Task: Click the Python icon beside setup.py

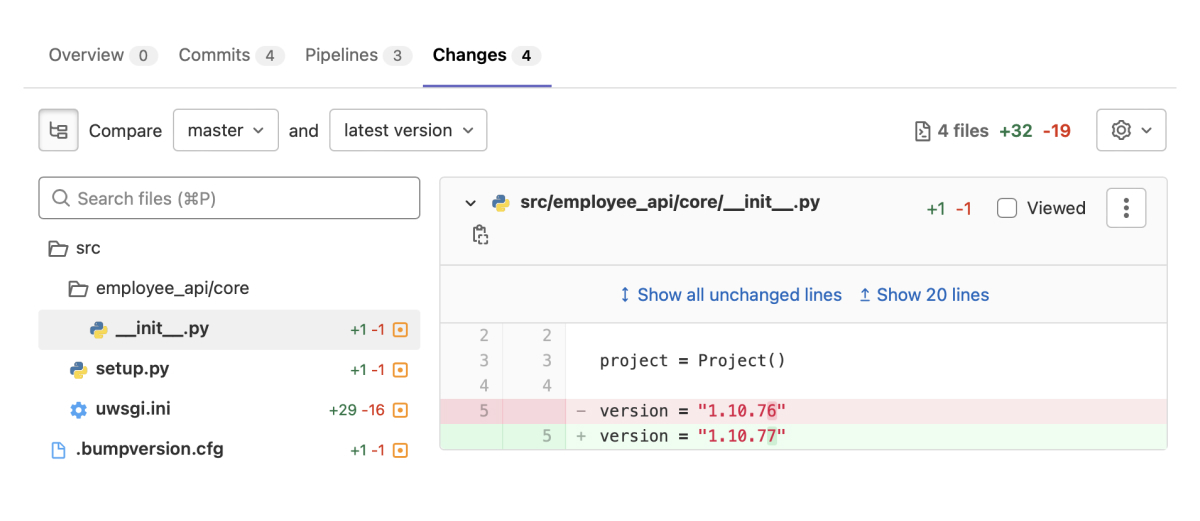Action: click(x=79, y=369)
